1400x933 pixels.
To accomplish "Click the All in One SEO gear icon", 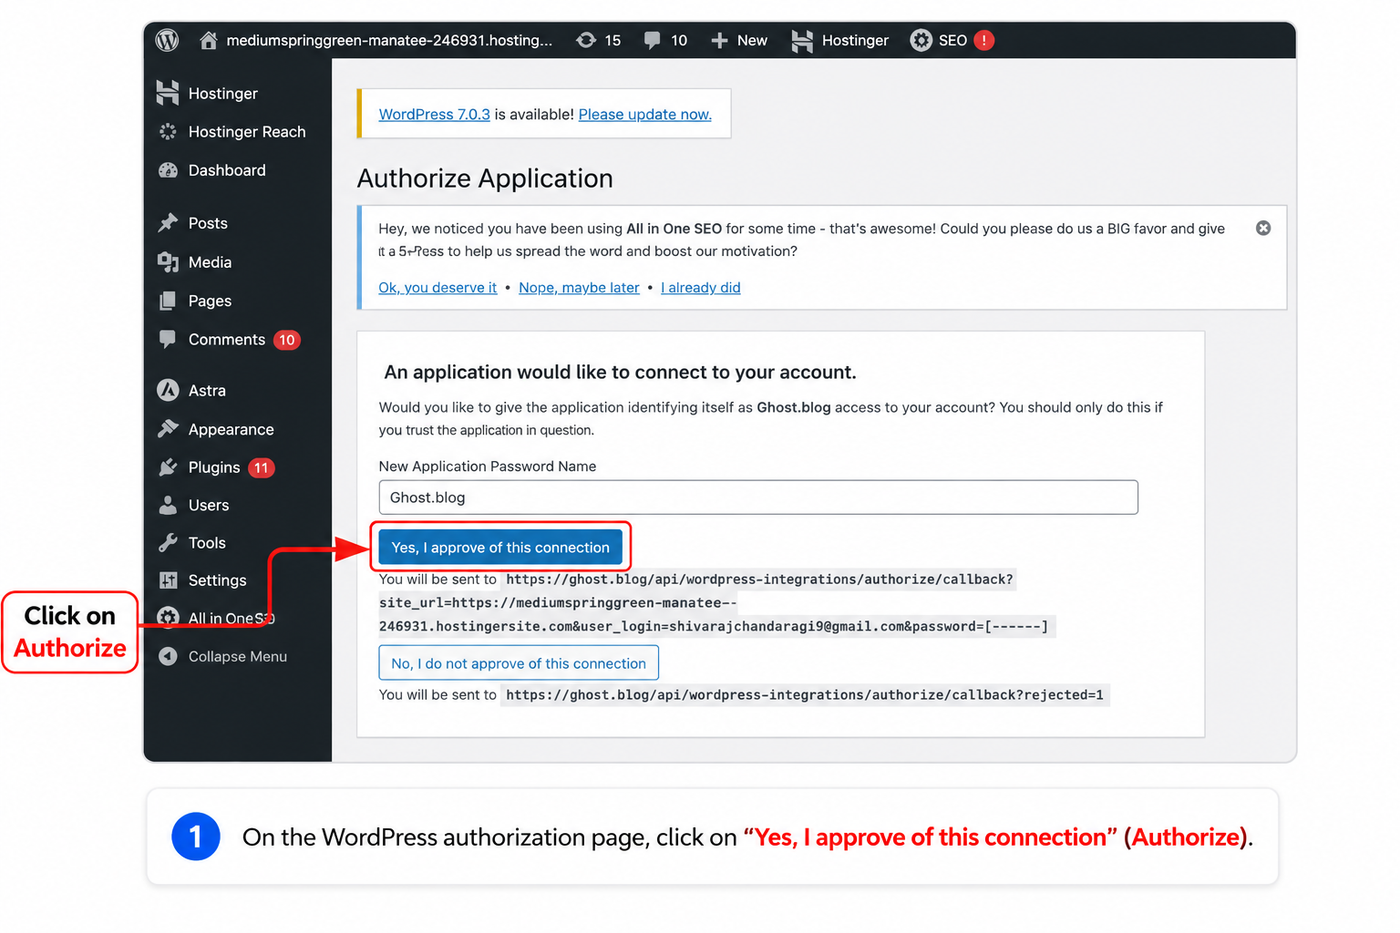I will point(168,618).
